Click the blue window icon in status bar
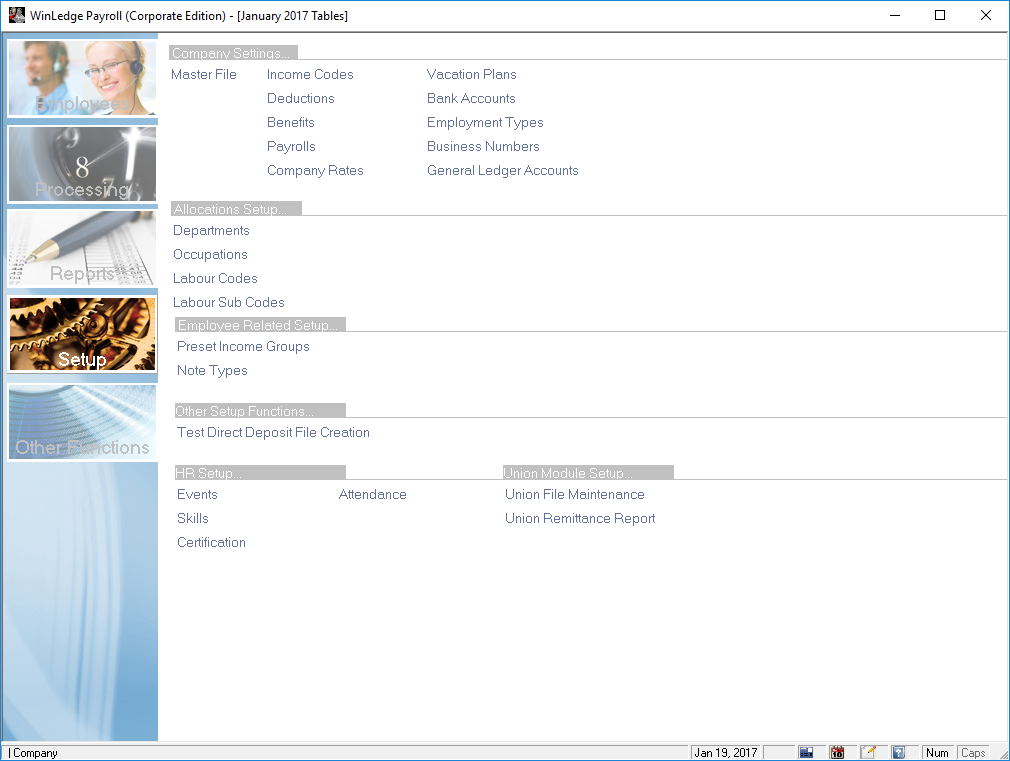The height and width of the screenshot is (761, 1010). tap(806, 752)
